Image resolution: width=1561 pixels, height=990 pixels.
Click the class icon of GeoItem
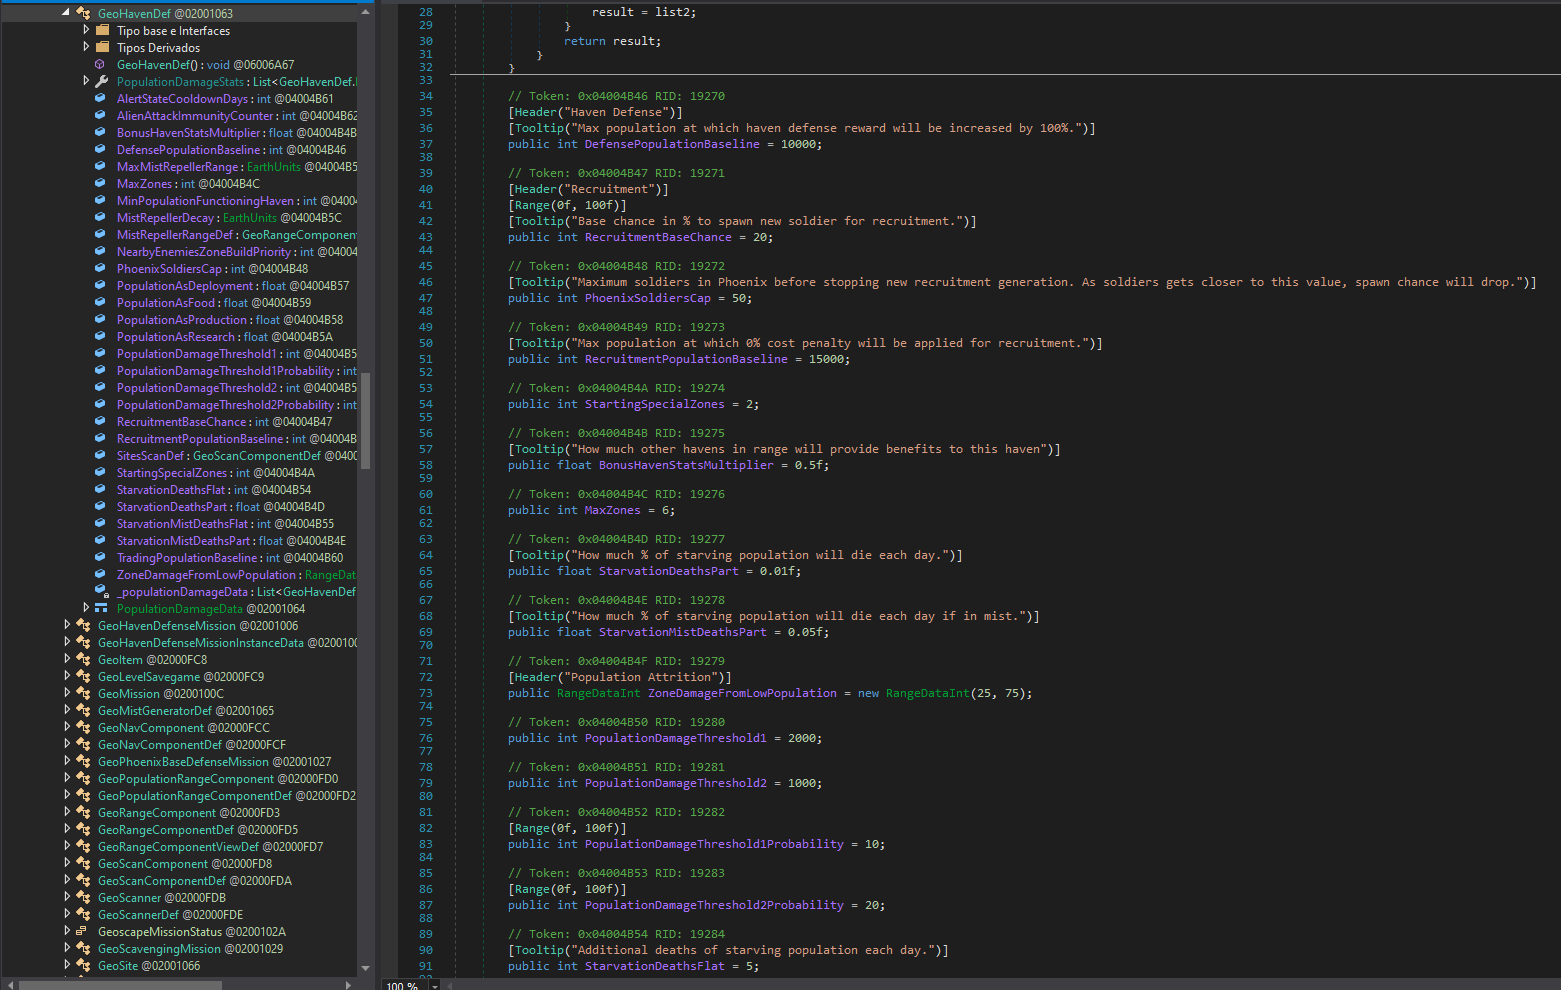coord(83,659)
